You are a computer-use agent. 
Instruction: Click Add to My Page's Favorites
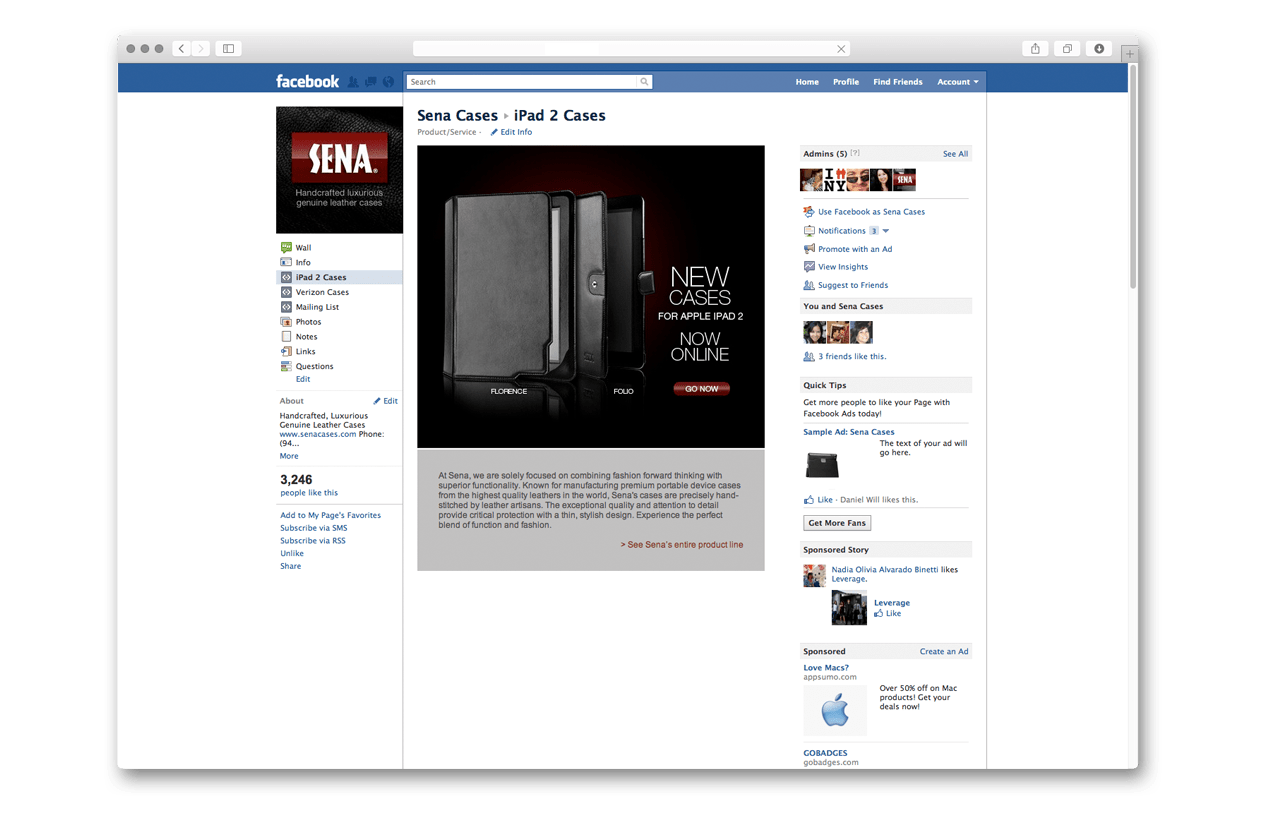coord(330,515)
